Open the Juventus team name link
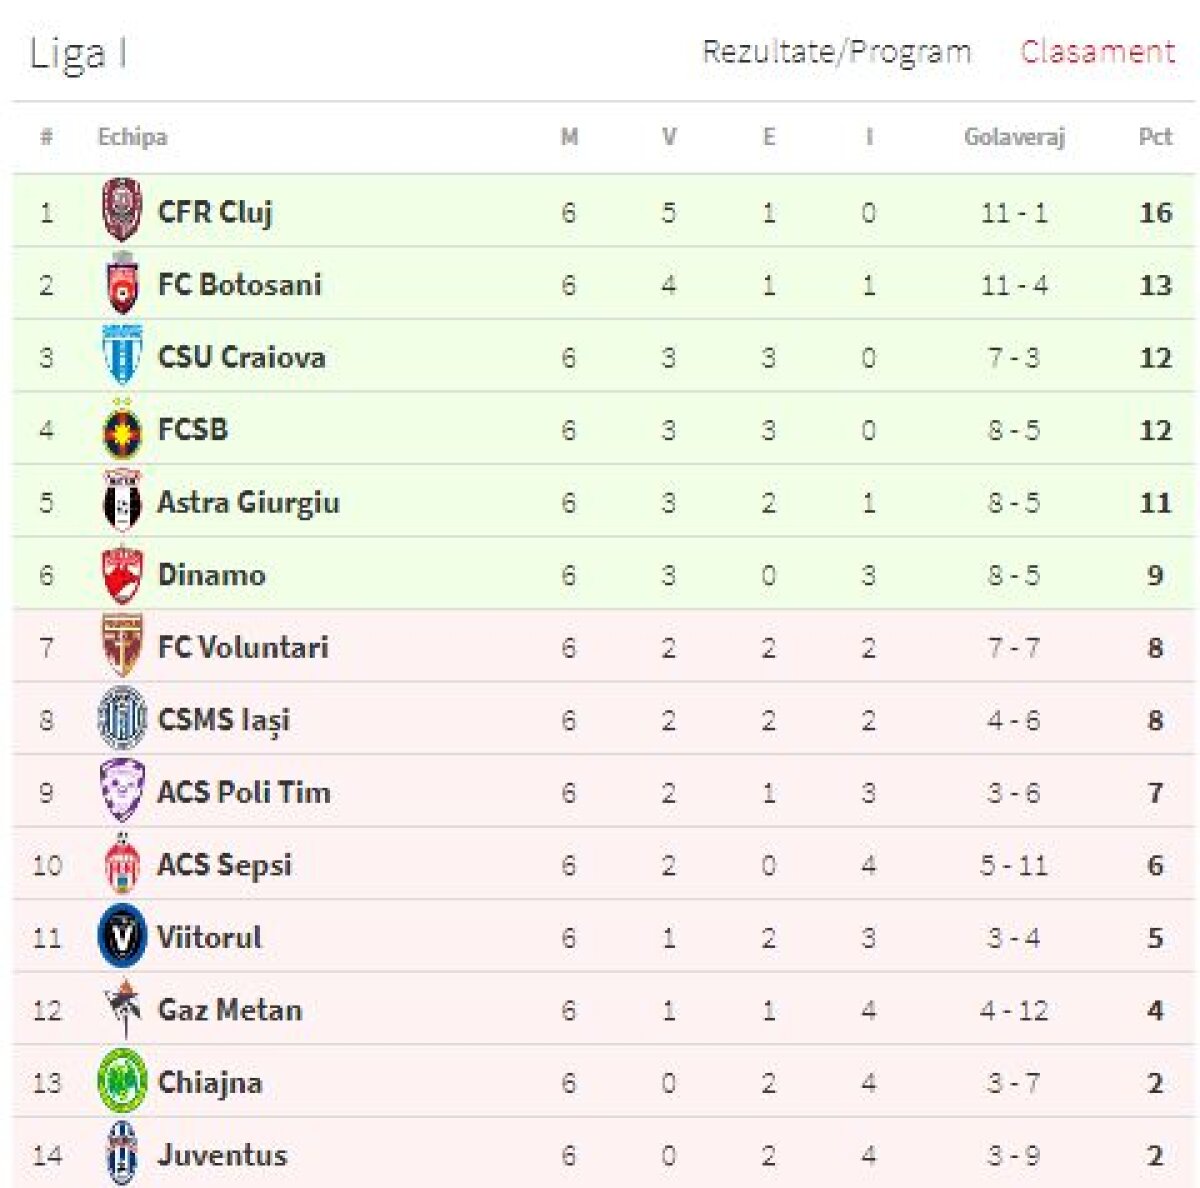This screenshot has height=1188, width=1200. (x=222, y=1155)
